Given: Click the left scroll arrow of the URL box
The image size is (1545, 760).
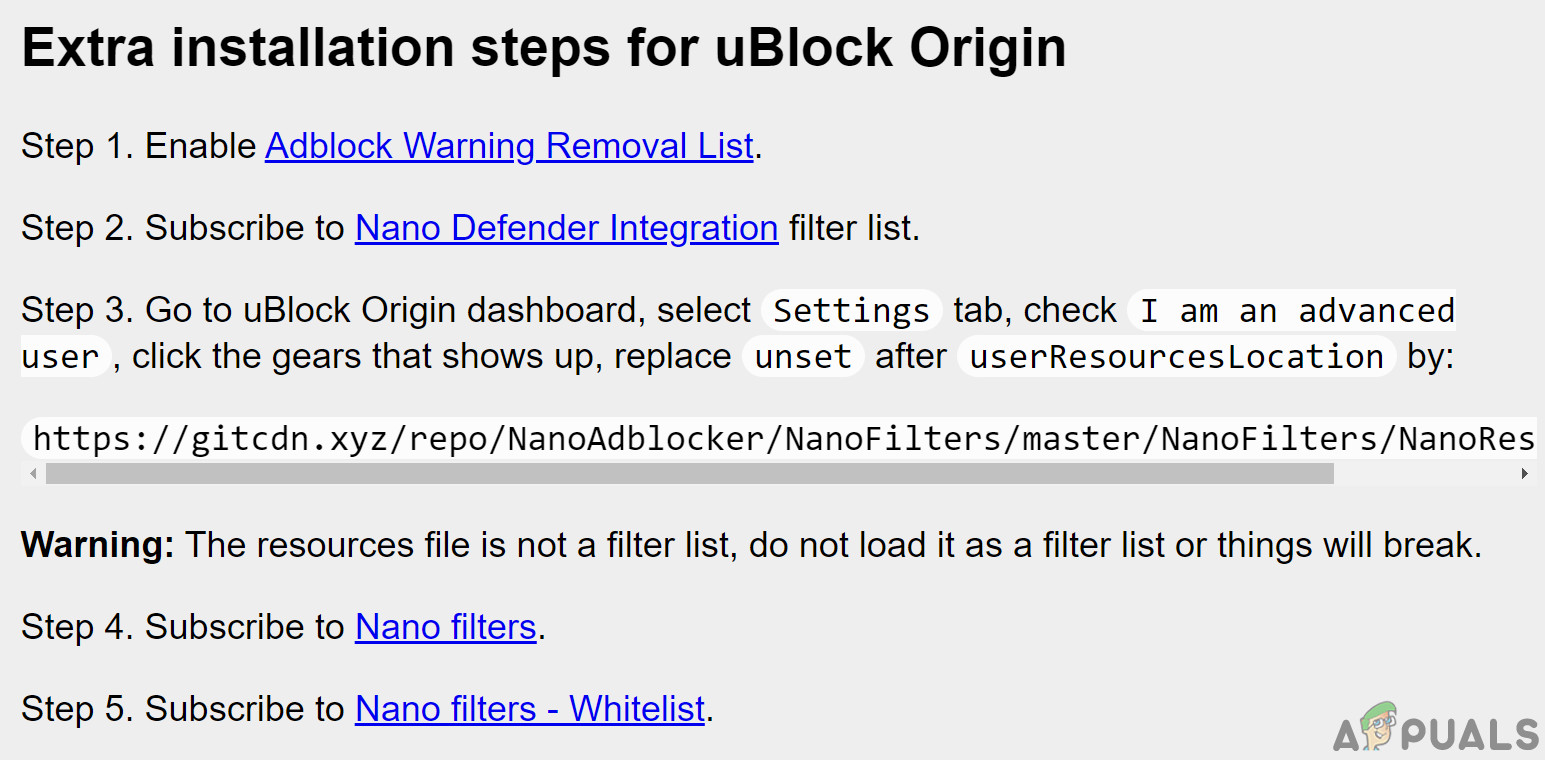Looking at the screenshot, I should tap(33, 473).
